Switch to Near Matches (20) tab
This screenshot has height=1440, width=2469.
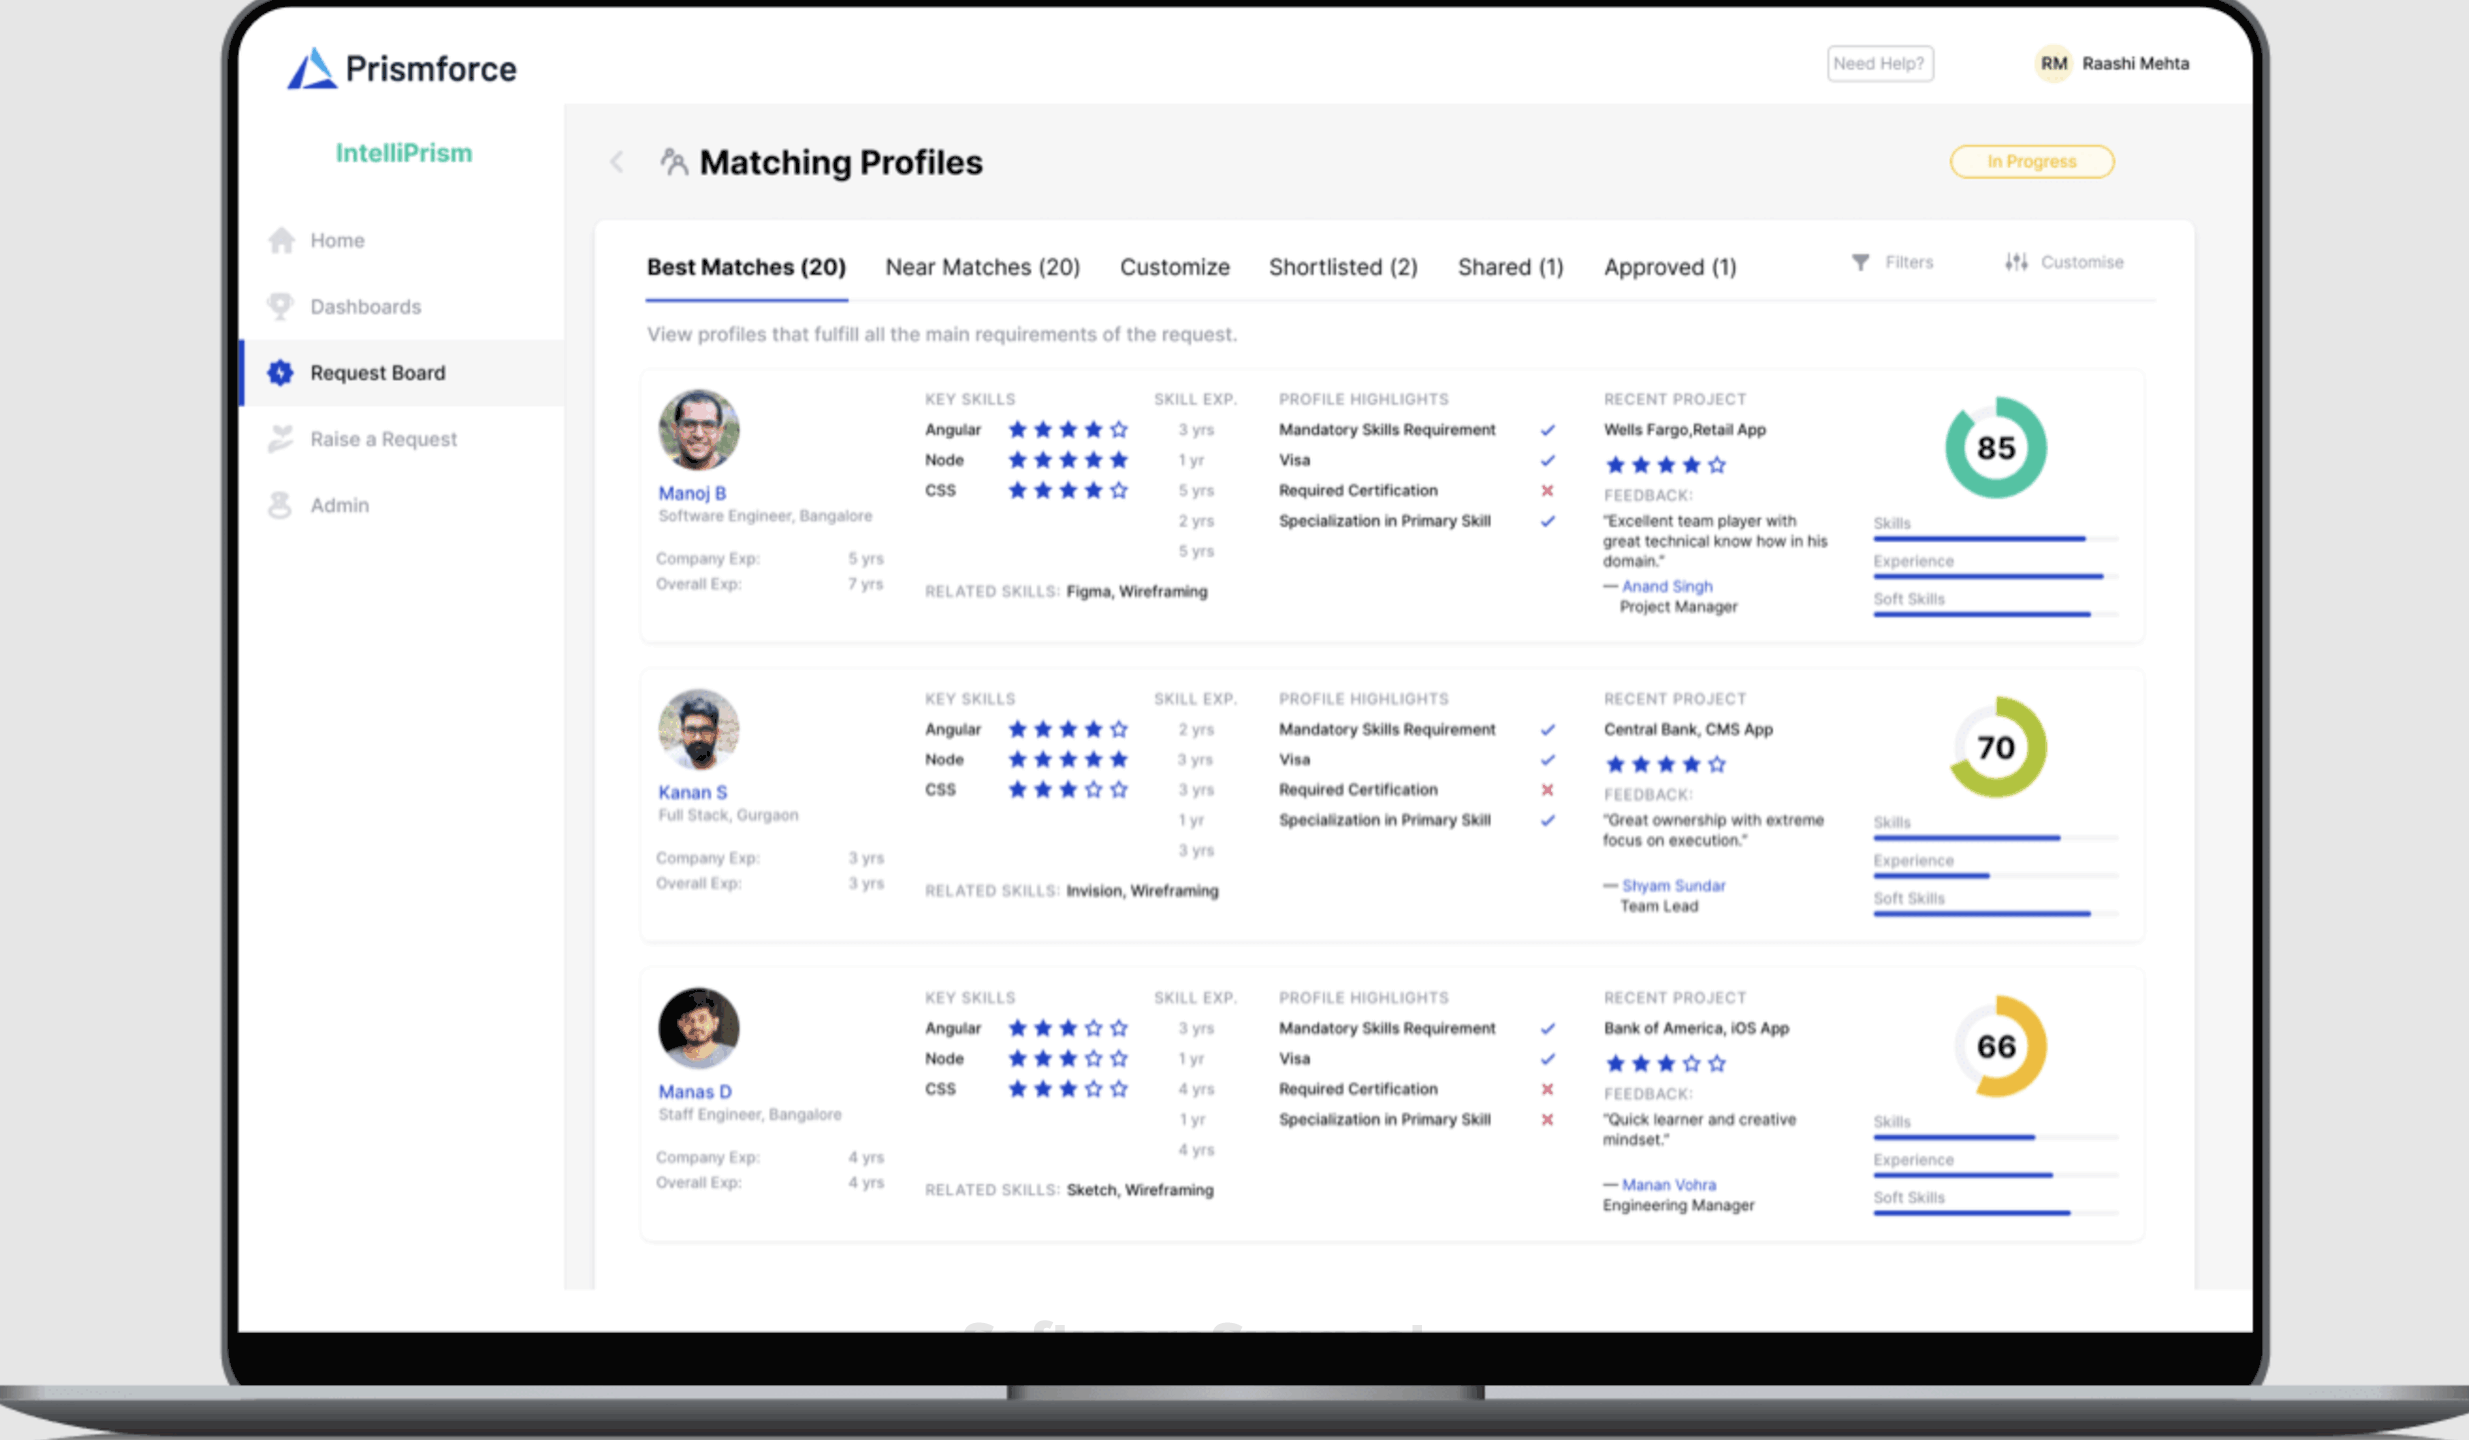tap(982, 267)
